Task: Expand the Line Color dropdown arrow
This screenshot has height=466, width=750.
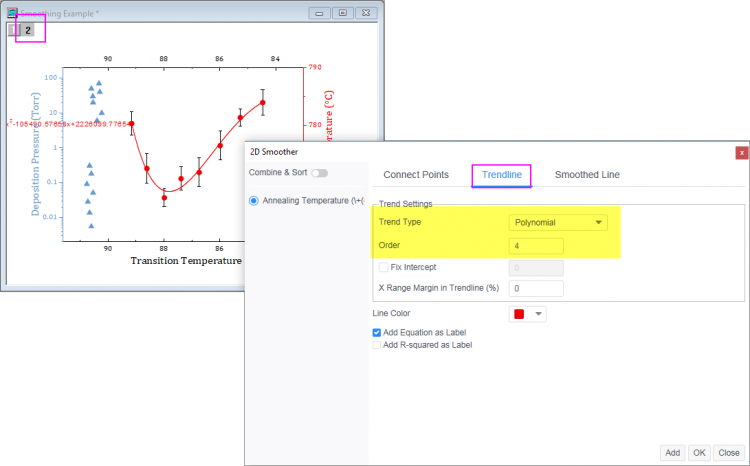Action: tap(539, 314)
